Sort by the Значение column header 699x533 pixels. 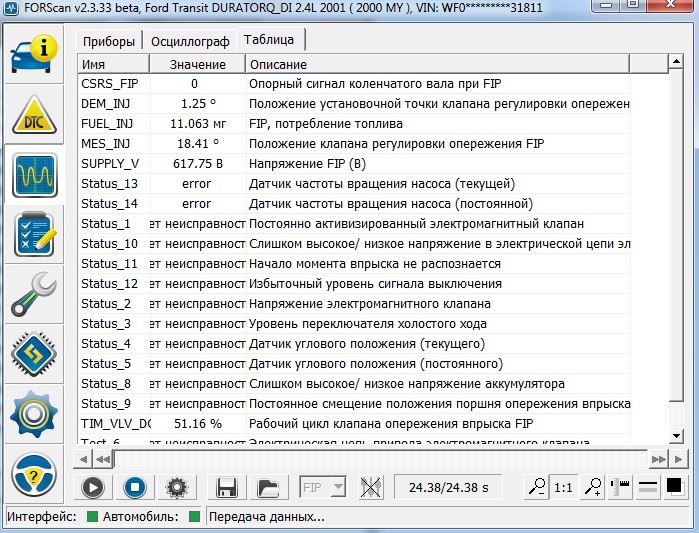click(197, 64)
